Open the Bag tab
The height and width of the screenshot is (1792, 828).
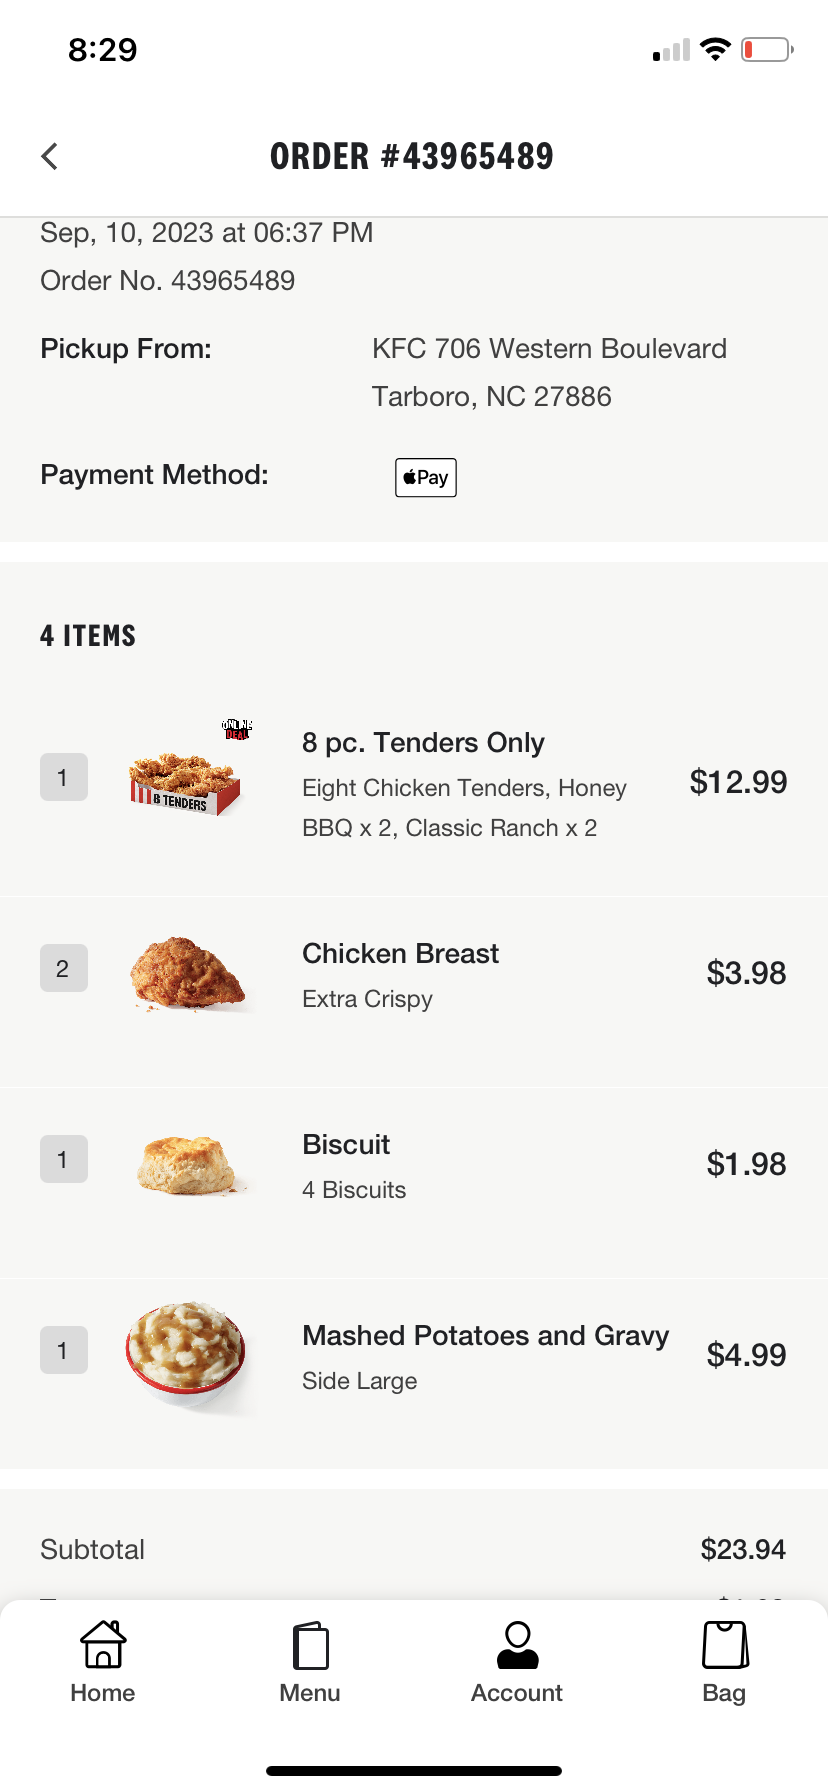724,1662
